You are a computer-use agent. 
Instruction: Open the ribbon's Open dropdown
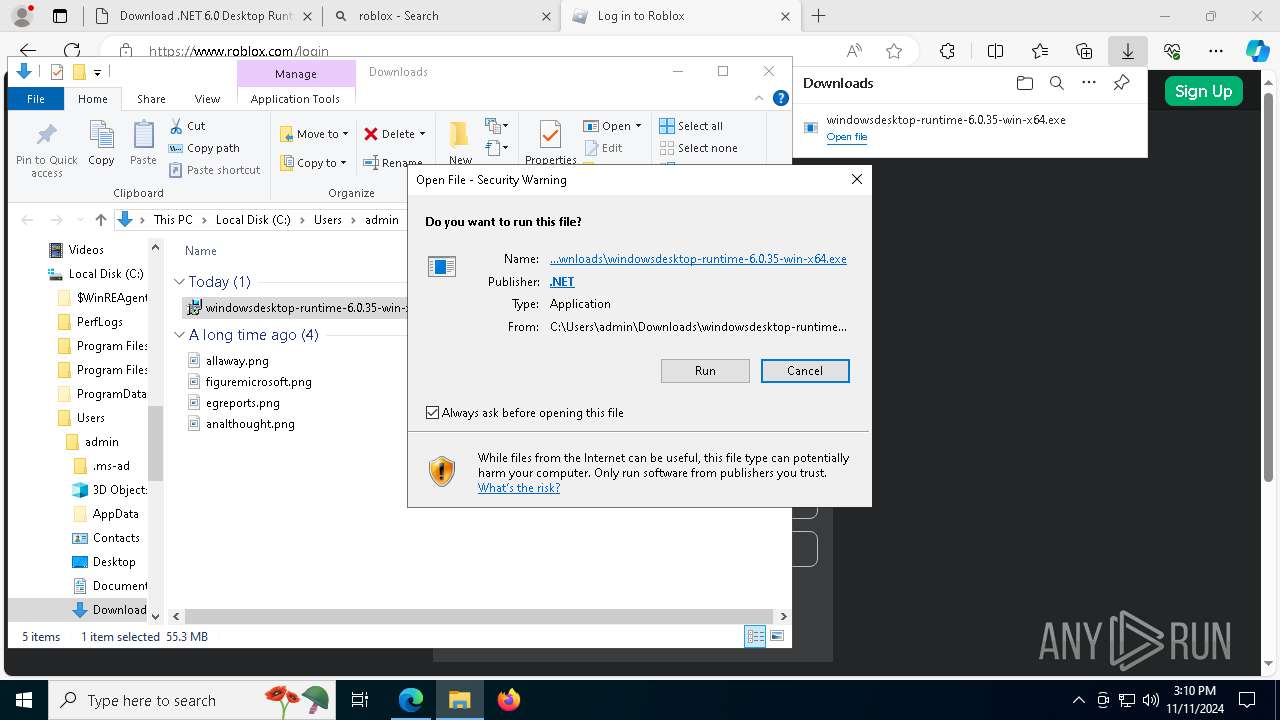coord(612,126)
